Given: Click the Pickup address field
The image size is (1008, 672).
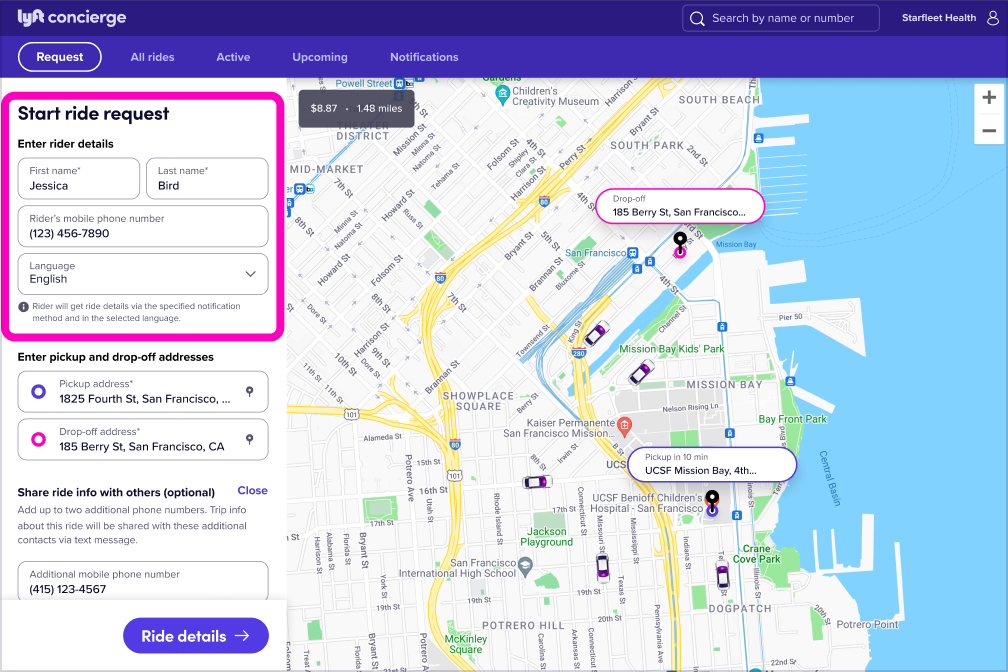Looking at the screenshot, I should point(143,392).
